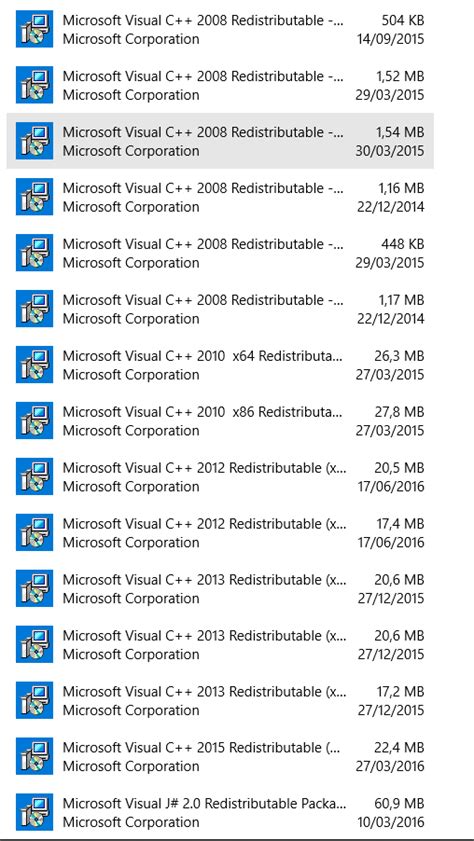This screenshot has height=841, width=474.
Task: Click the icon beside the 1,52 MB entry
Action: tap(34, 85)
